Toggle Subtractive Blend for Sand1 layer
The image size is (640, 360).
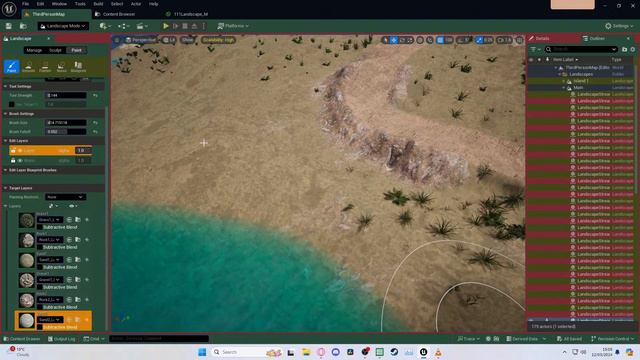coord(40,267)
